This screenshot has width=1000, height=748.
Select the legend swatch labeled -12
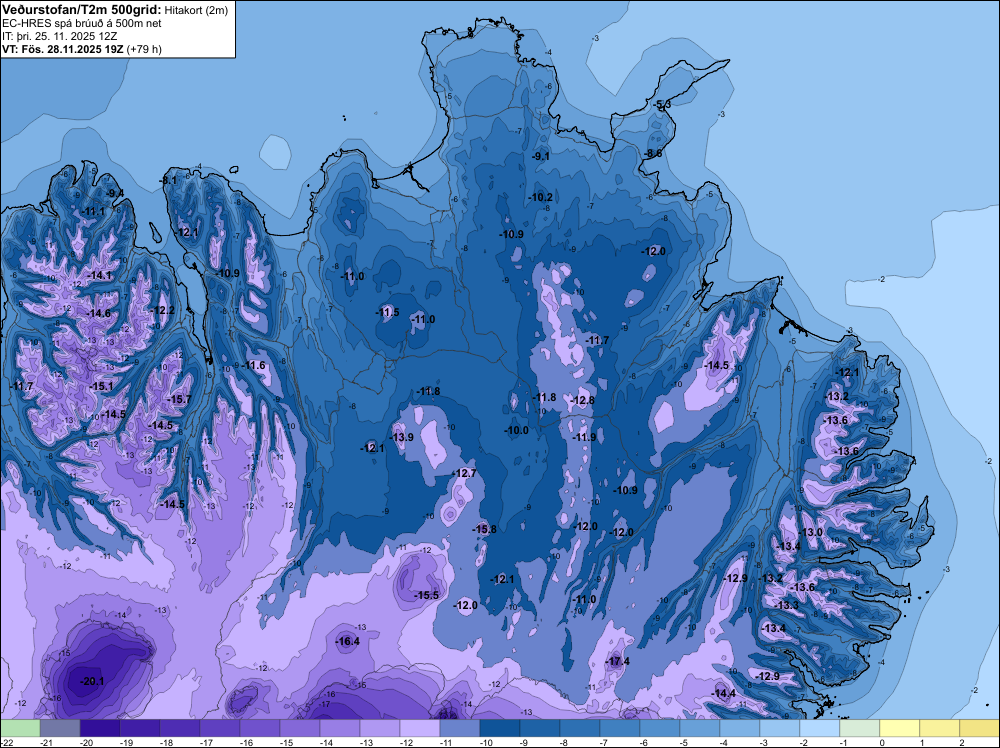420,728
